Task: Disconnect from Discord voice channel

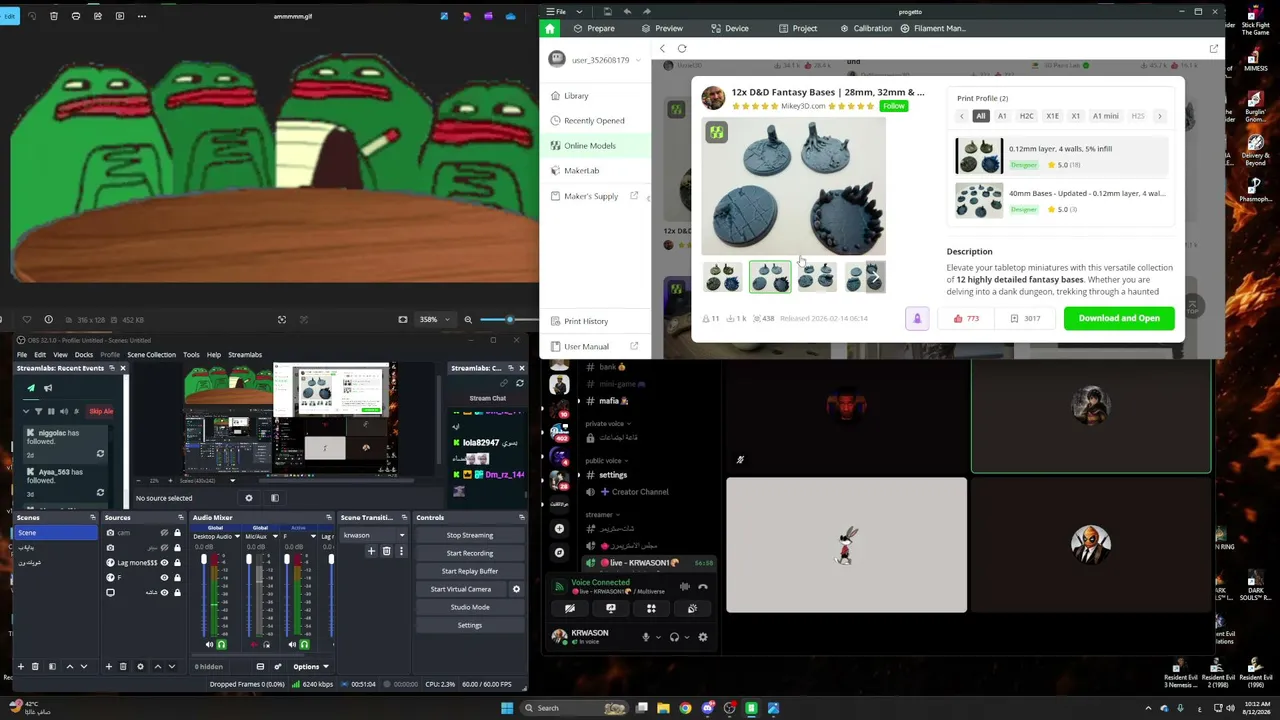Action: pyautogui.click(x=703, y=587)
